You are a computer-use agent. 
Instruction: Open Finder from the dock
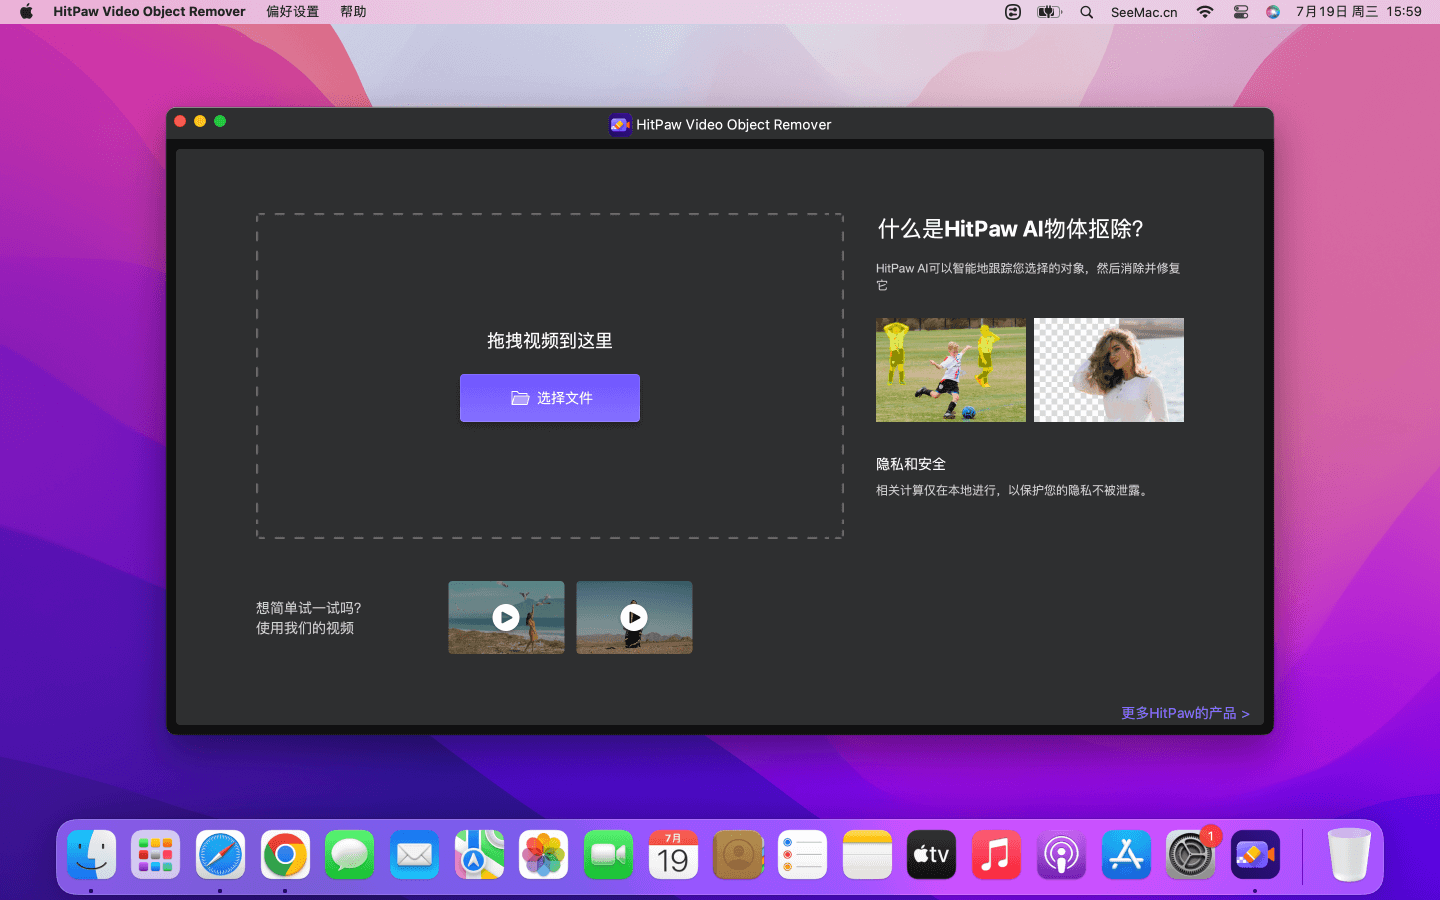pos(92,855)
